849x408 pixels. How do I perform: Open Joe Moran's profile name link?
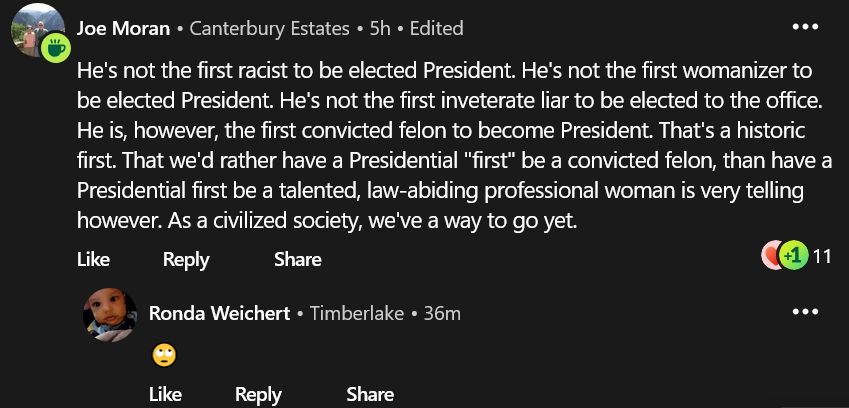click(123, 28)
